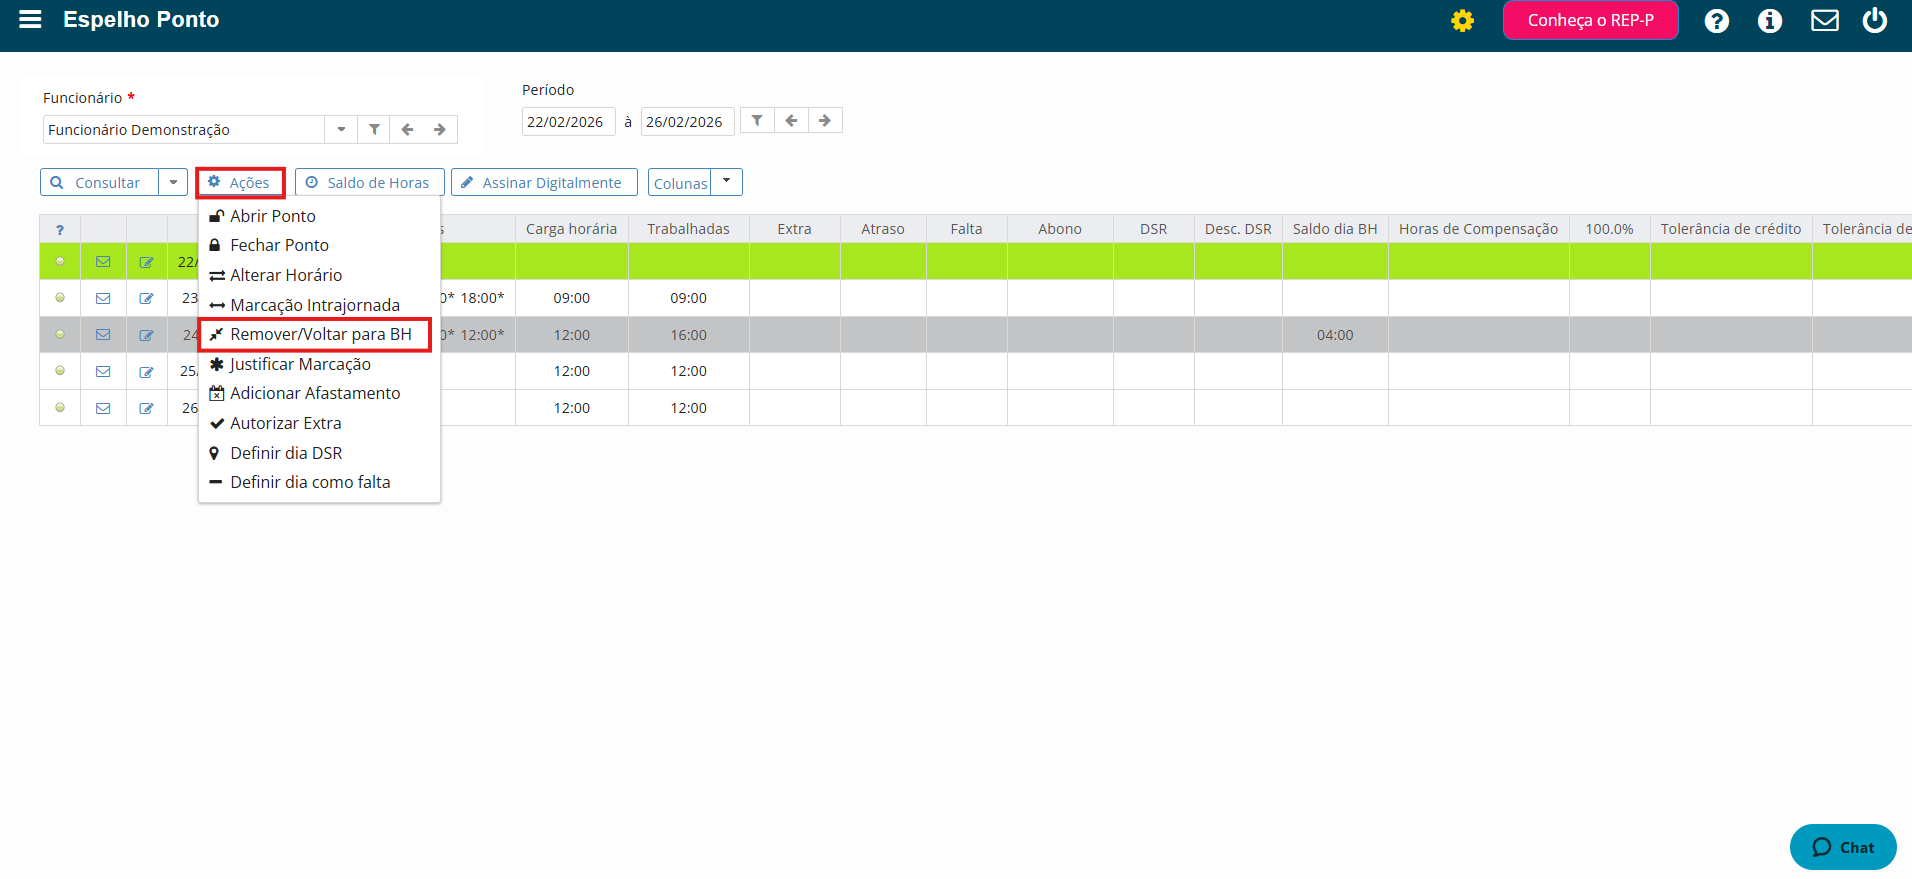Click the Consultar button
This screenshot has width=1912, height=879.
[x=99, y=182]
